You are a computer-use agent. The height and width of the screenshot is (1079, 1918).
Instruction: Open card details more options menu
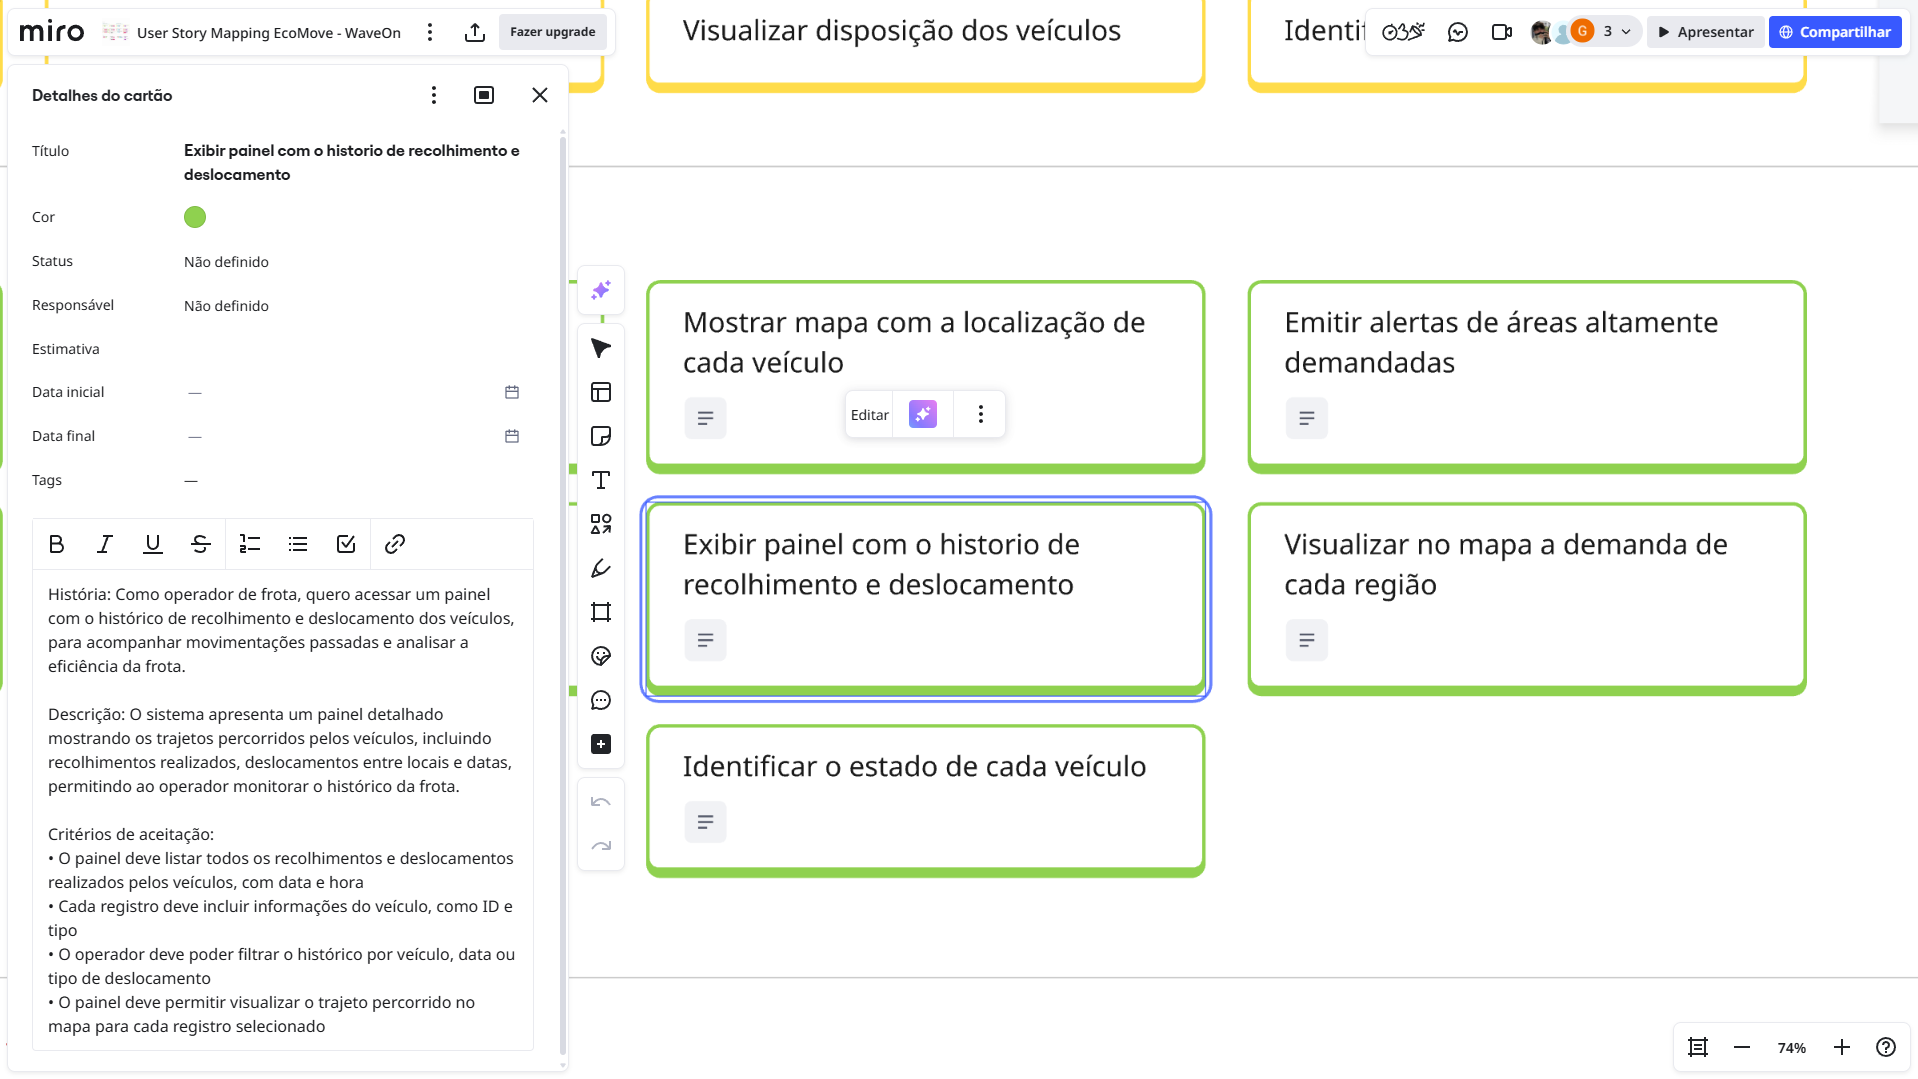(434, 95)
